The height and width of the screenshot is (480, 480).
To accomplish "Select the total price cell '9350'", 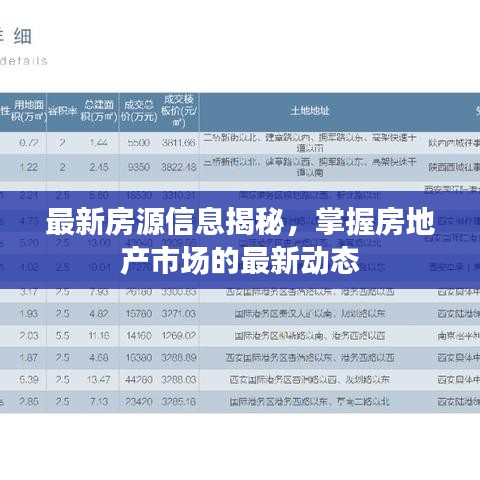I will pos(139,167).
